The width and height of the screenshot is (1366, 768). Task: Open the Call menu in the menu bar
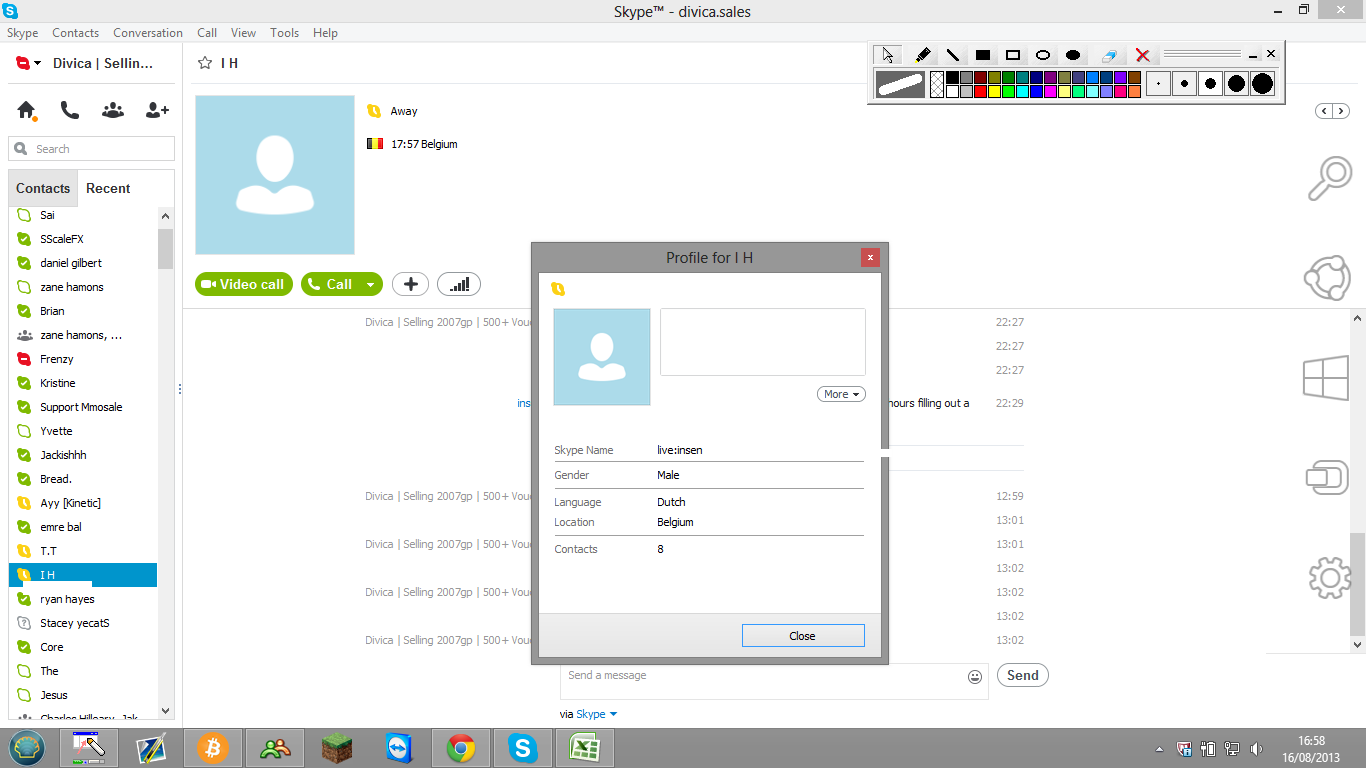coord(207,33)
